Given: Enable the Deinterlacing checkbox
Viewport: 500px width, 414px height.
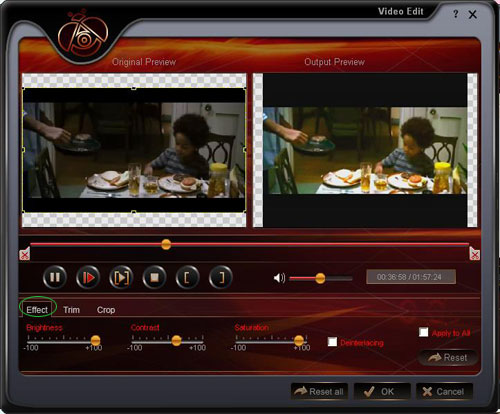Looking at the screenshot, I should tap(332, 342).
